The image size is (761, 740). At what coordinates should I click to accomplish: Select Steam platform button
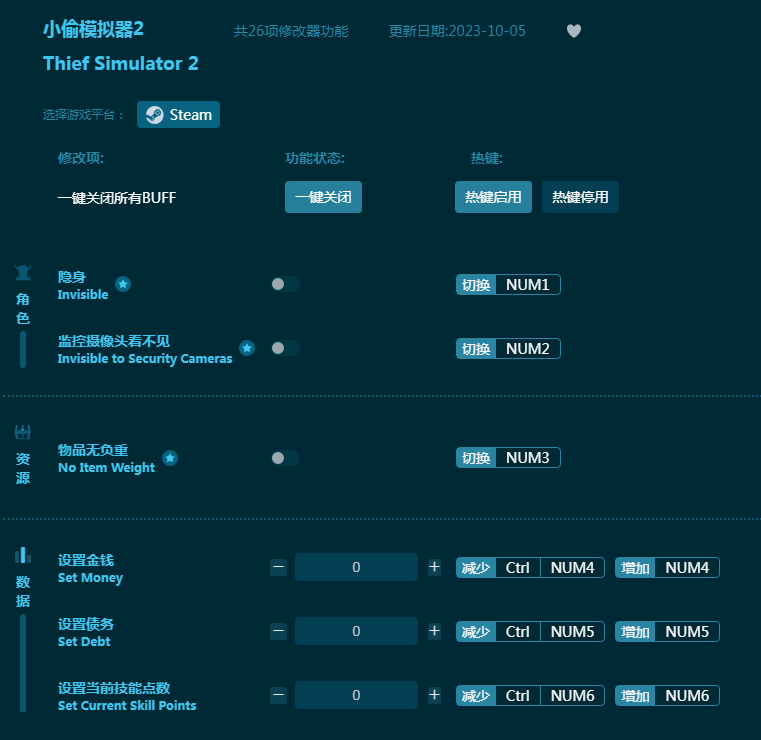(x=178, y=115)
